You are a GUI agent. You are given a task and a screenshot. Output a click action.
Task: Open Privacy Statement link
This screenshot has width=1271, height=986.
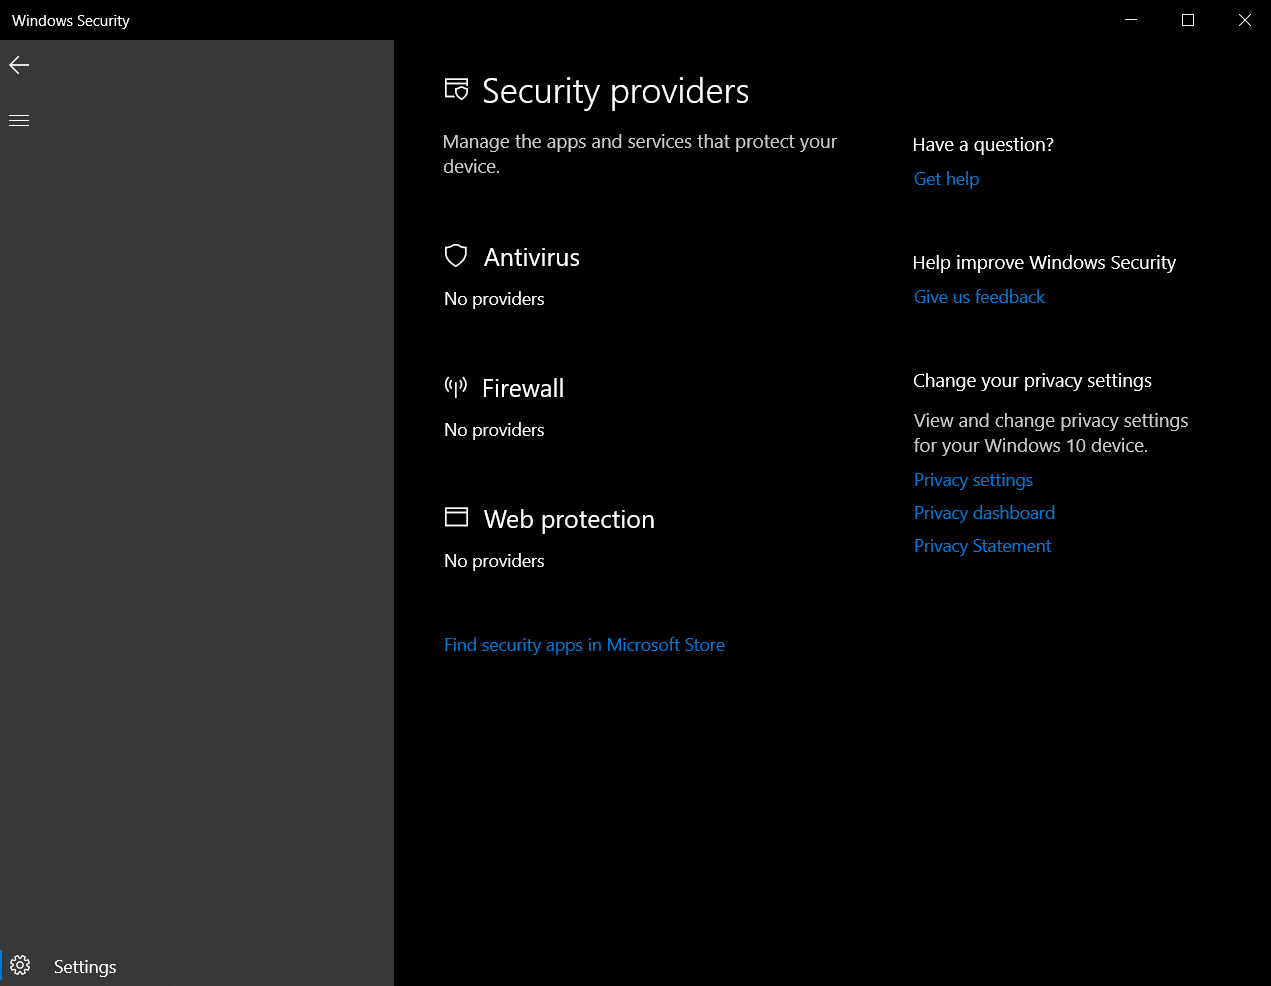click(x=982, y=546)
